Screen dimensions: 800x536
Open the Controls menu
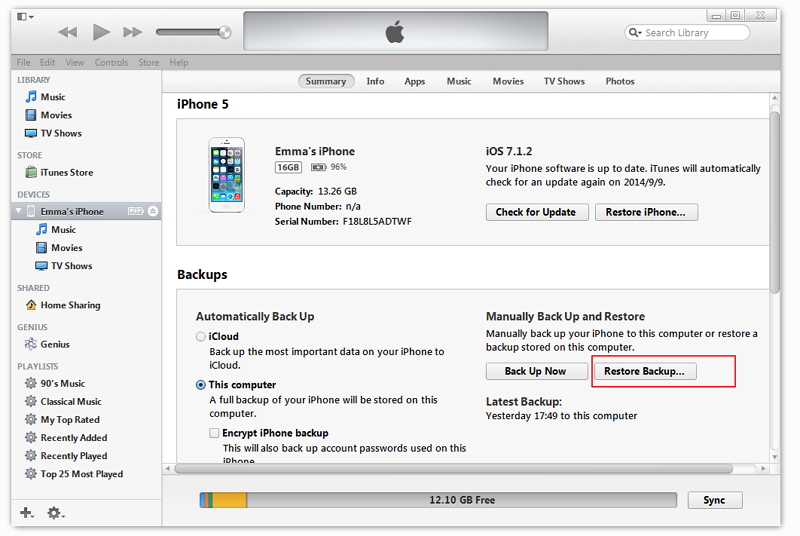click(x=111, y=62)
